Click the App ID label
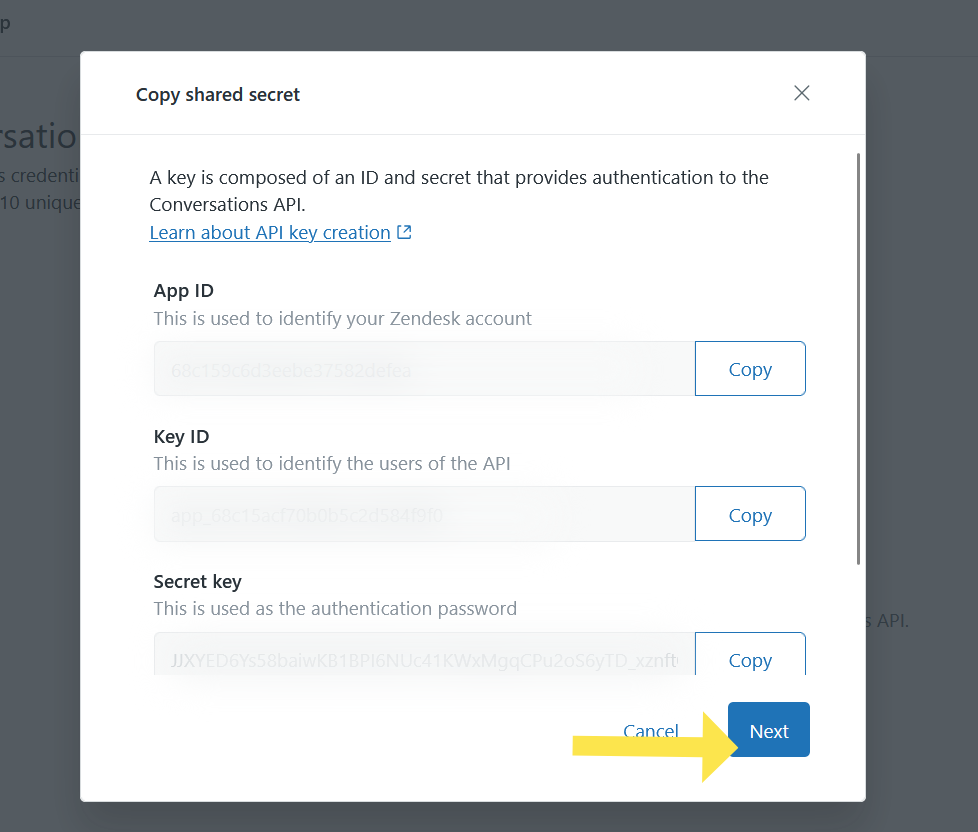Viewport: 978px width, 832px height. (x=184, y=291)
